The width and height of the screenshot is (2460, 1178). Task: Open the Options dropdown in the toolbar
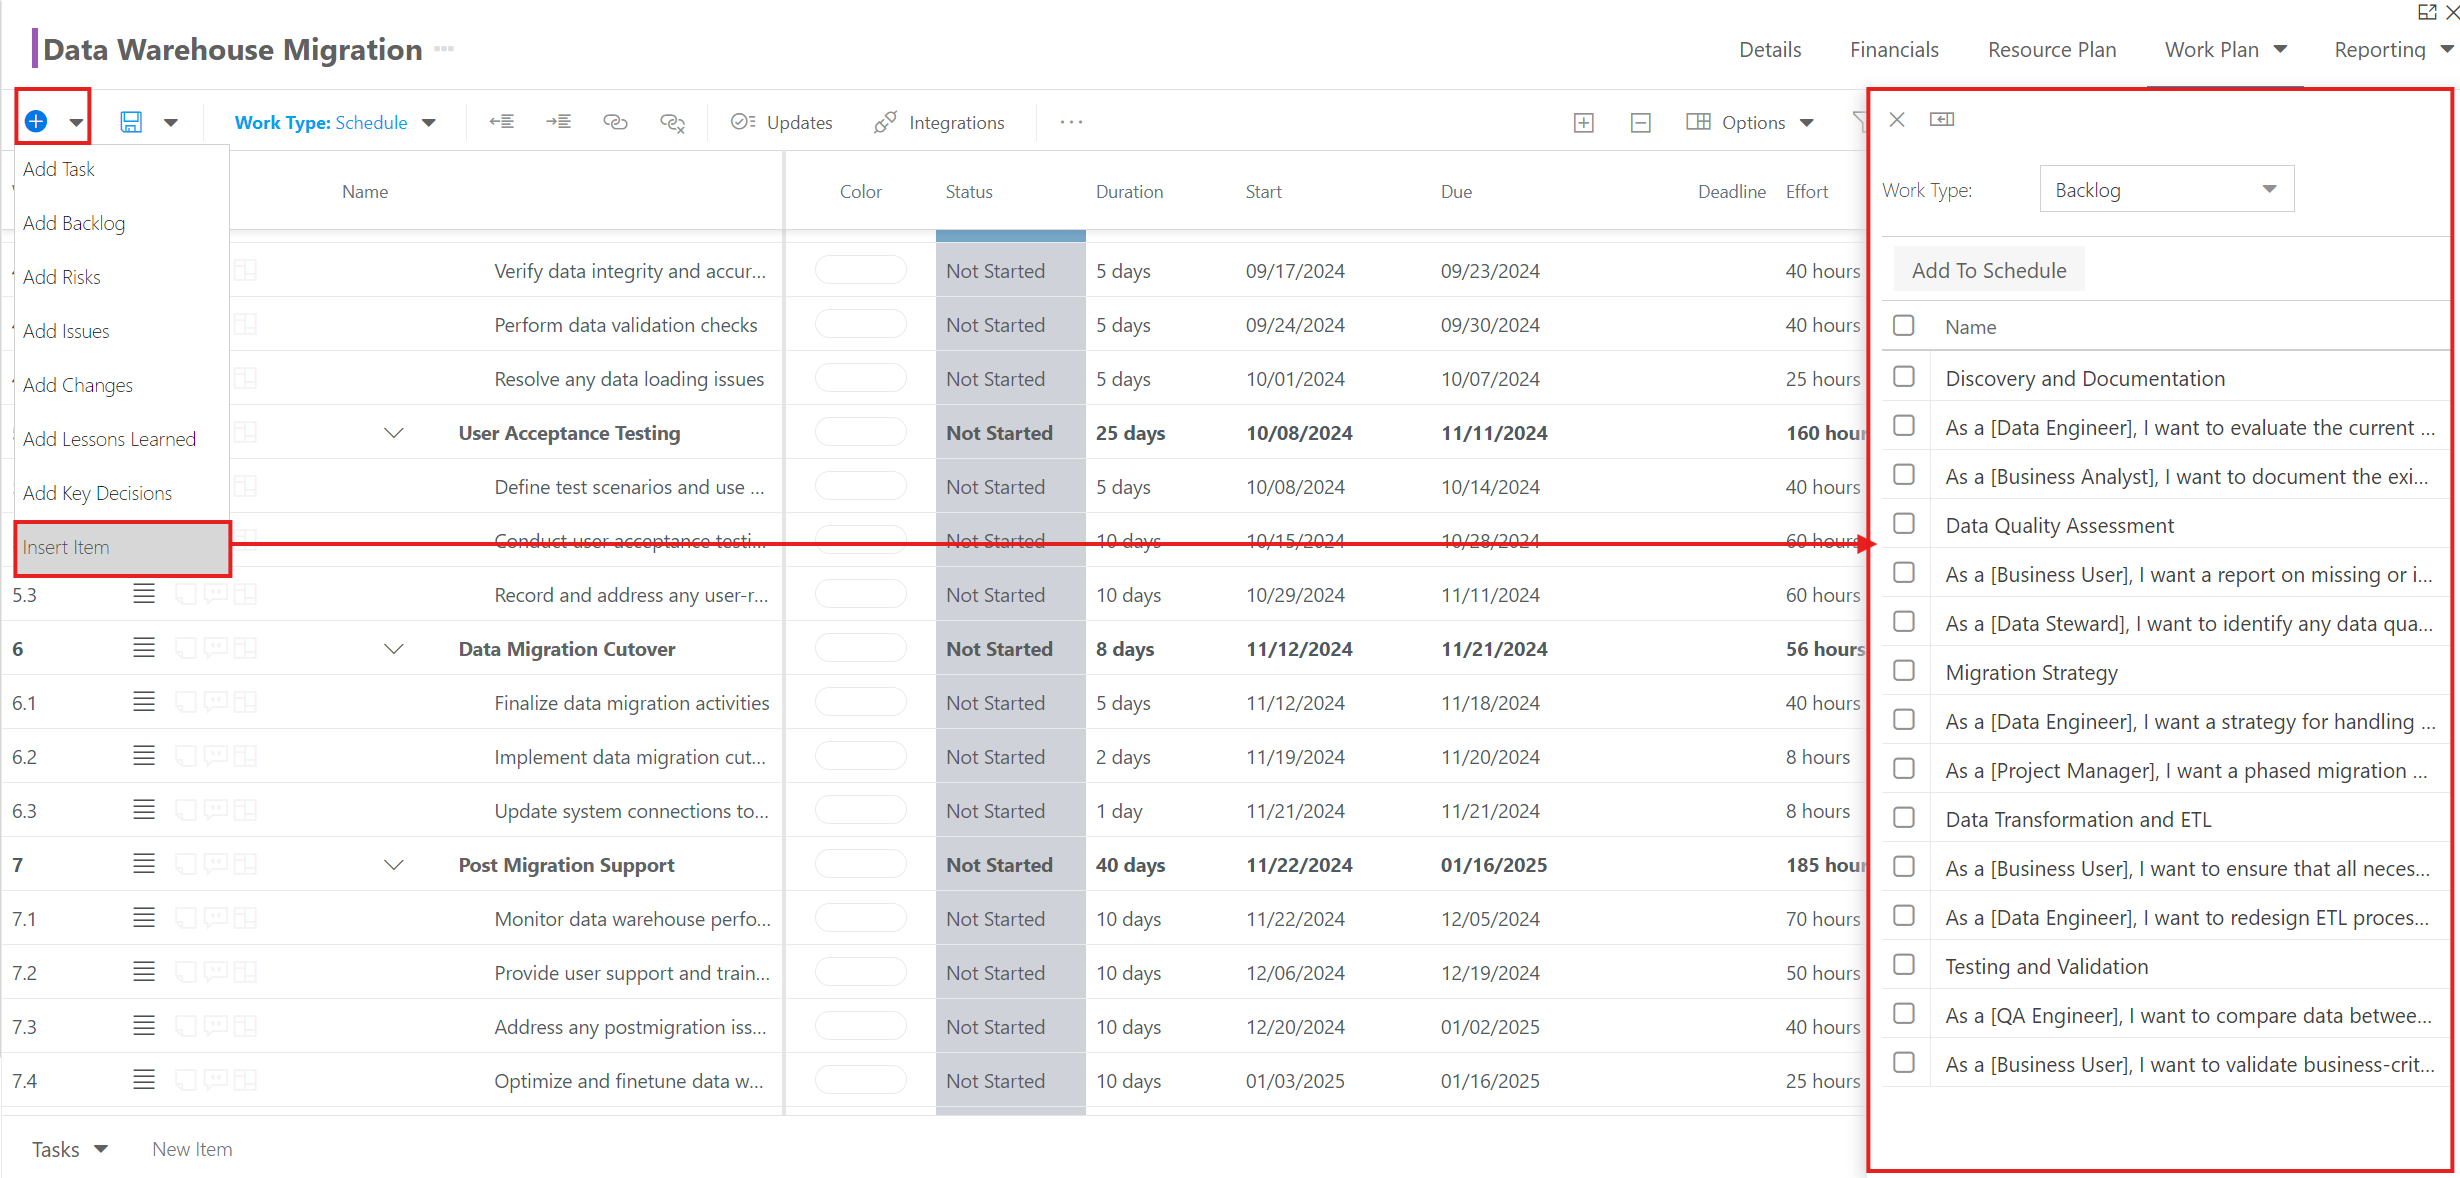(x=1750, y=122)
